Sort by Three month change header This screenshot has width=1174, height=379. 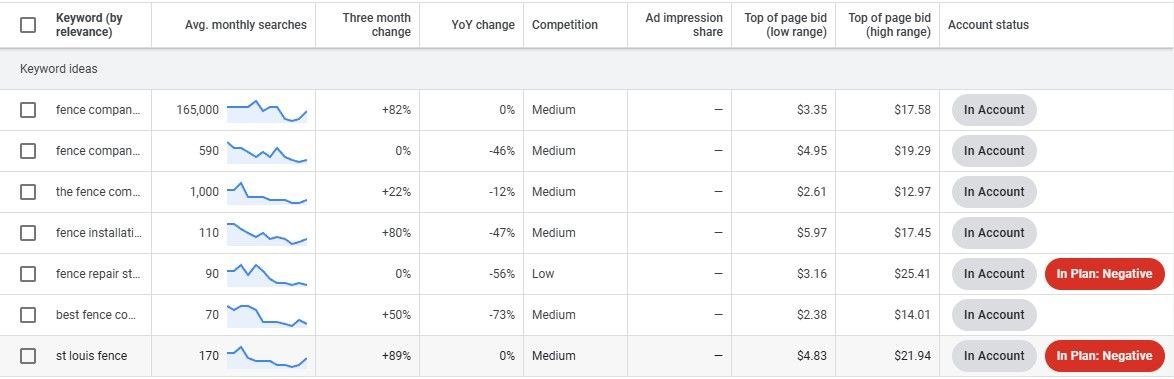(x=377, y=25)
